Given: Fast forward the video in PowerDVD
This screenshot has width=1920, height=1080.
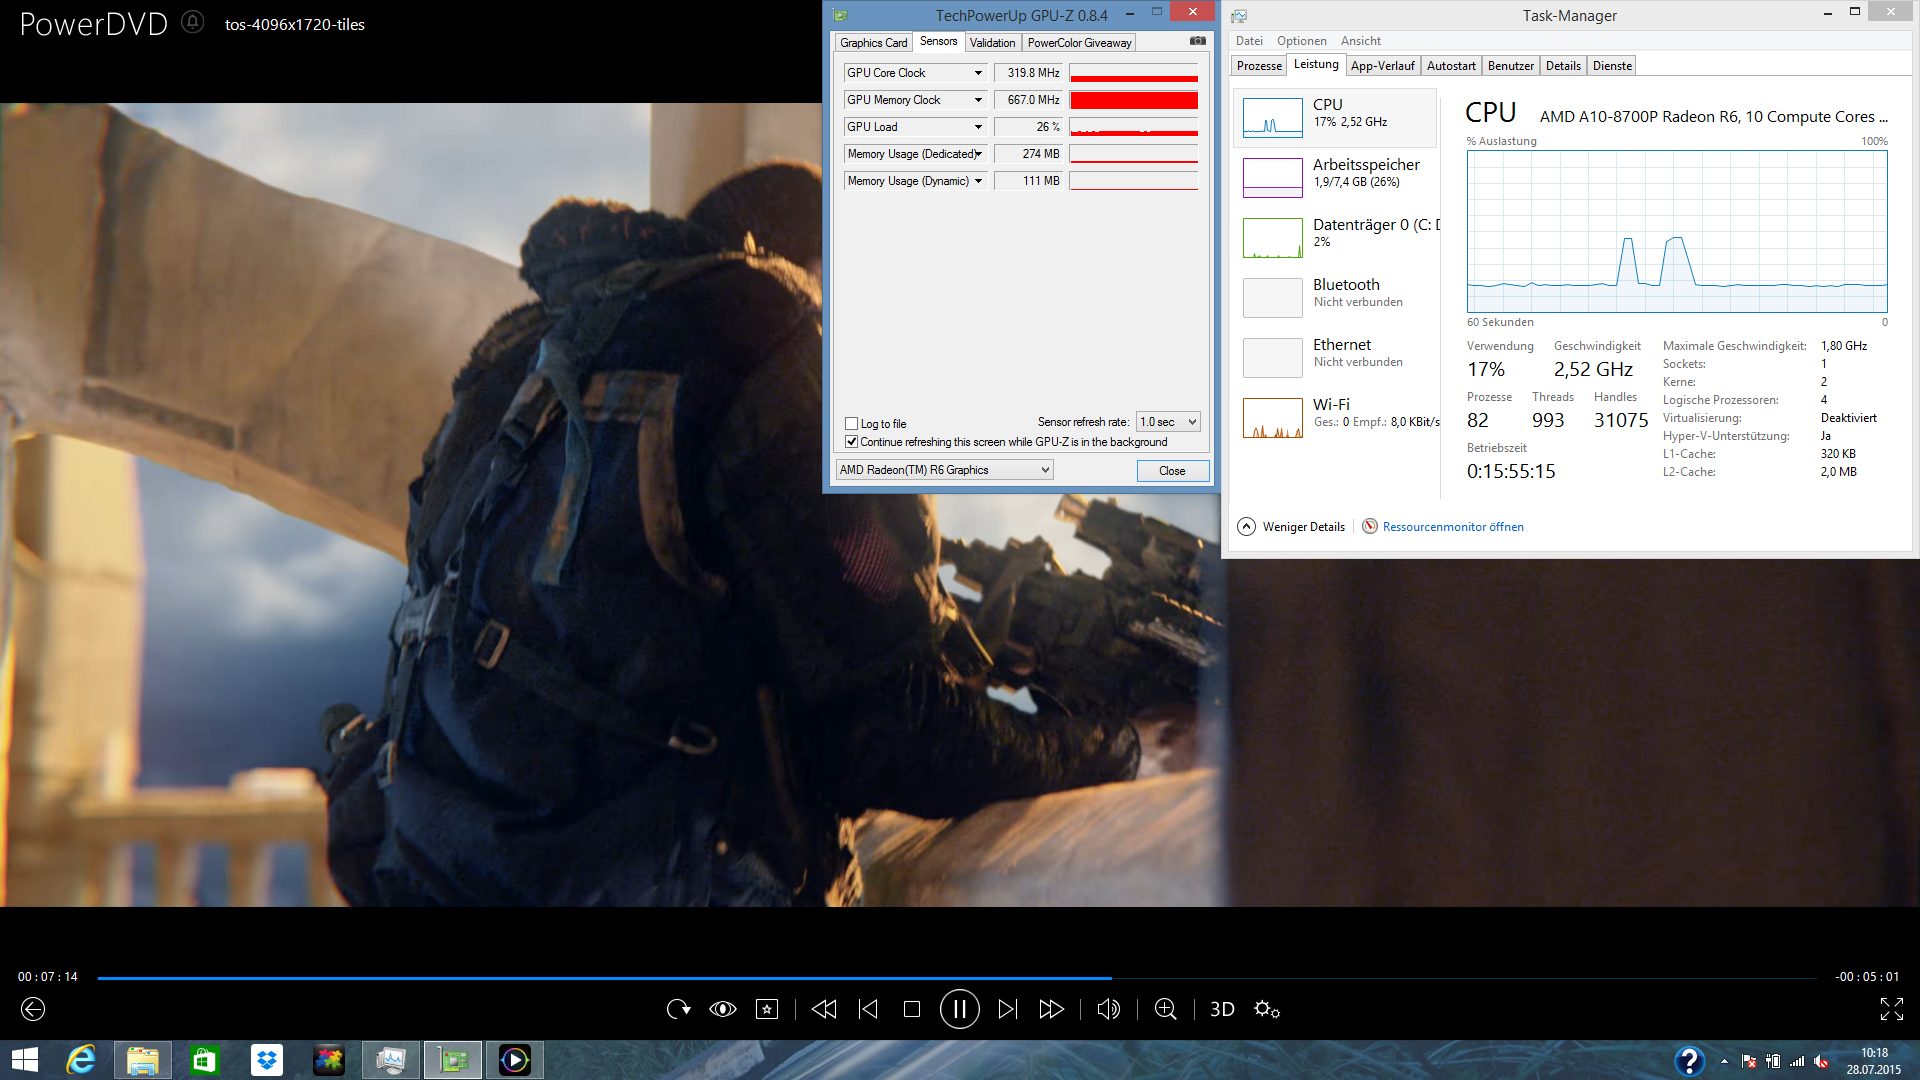Looking at the screenshot, I should pyautogui.click(x=1051, y=1009).
